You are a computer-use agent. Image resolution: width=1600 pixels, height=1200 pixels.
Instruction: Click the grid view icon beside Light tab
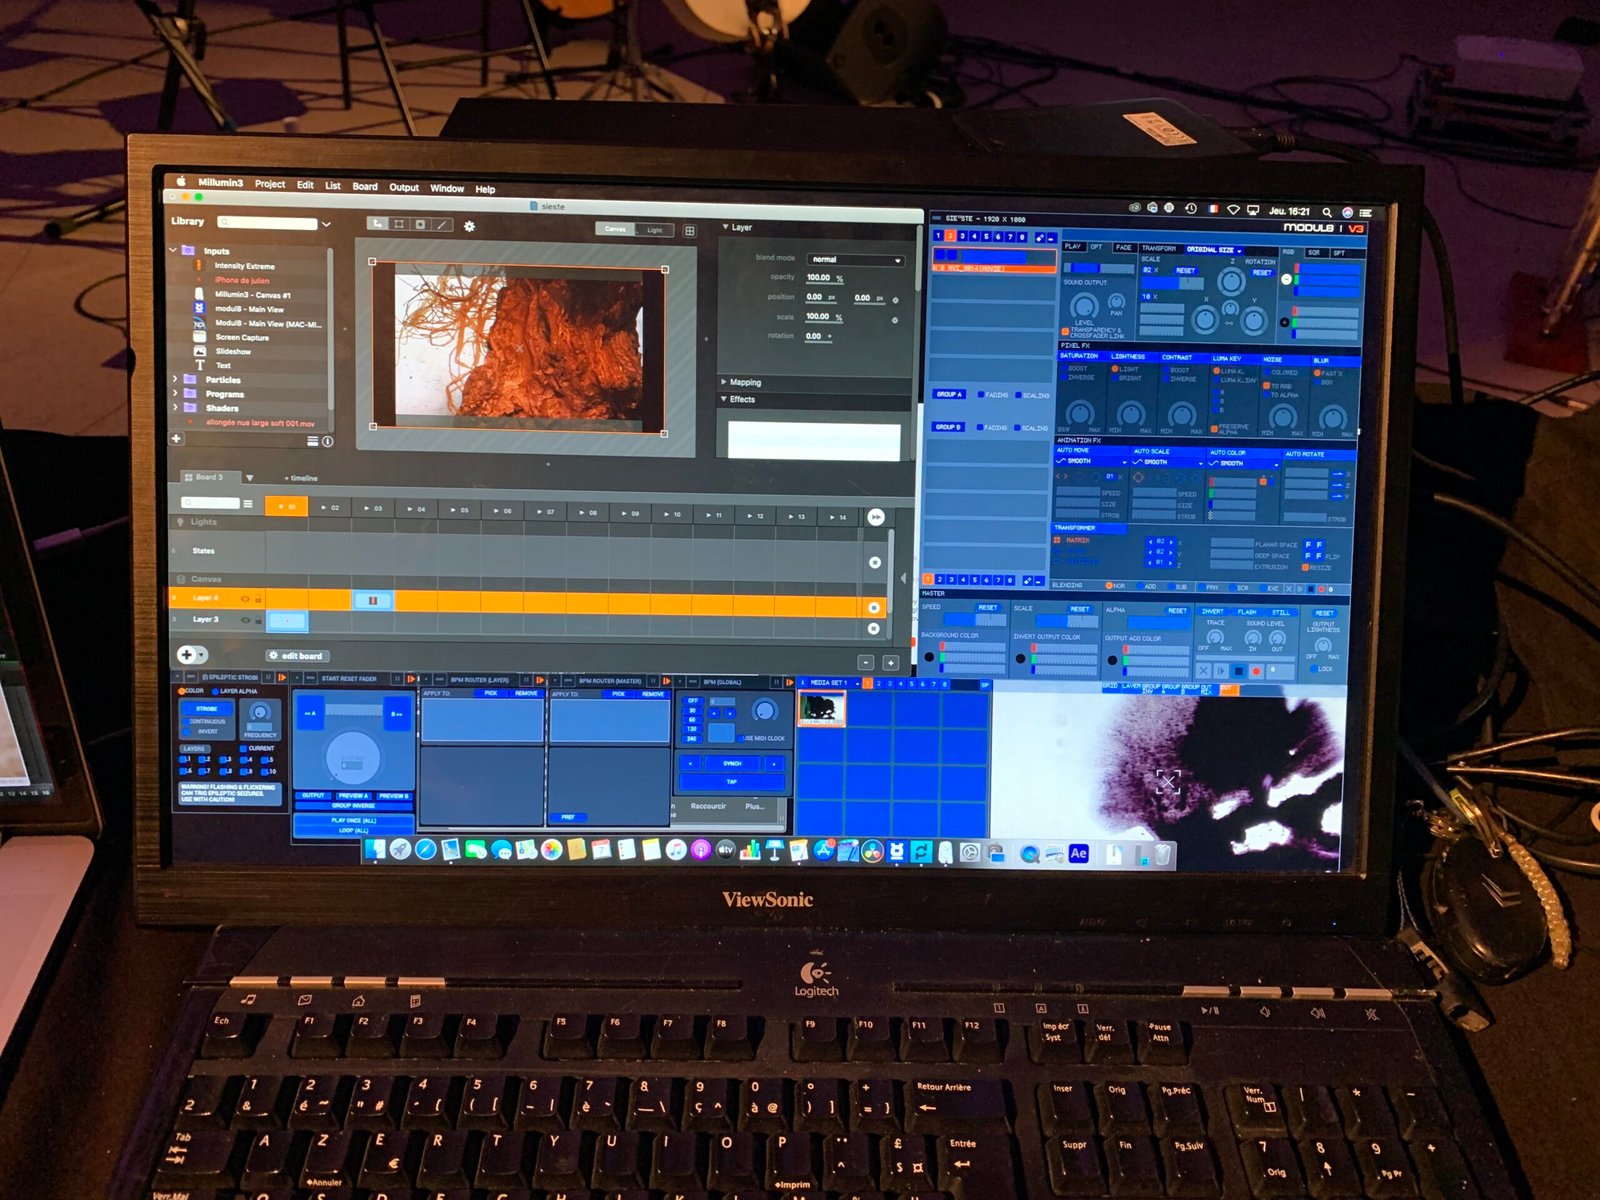(689, 231)
